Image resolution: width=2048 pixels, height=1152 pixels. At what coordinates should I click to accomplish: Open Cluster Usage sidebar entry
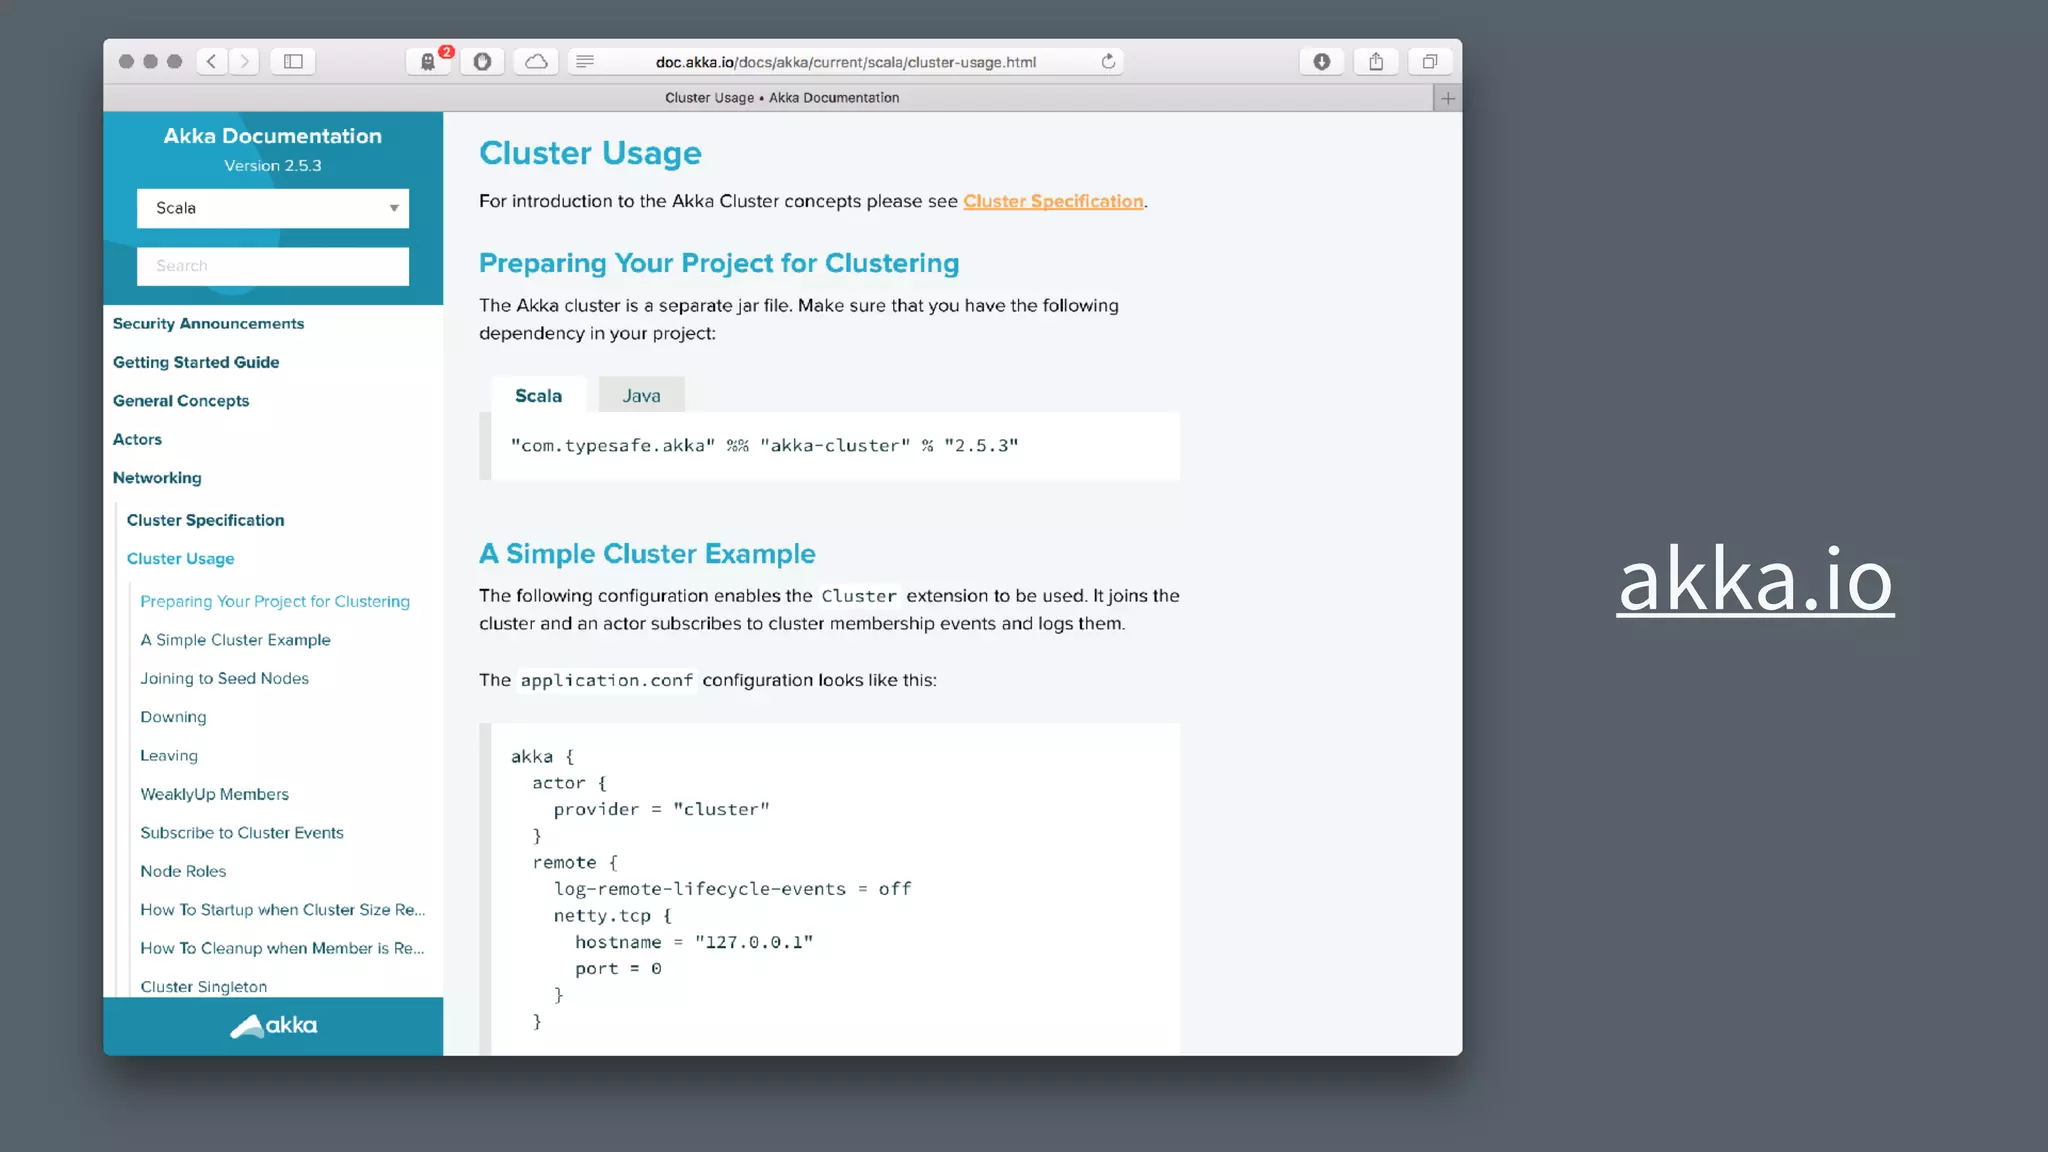pos(180,559)
